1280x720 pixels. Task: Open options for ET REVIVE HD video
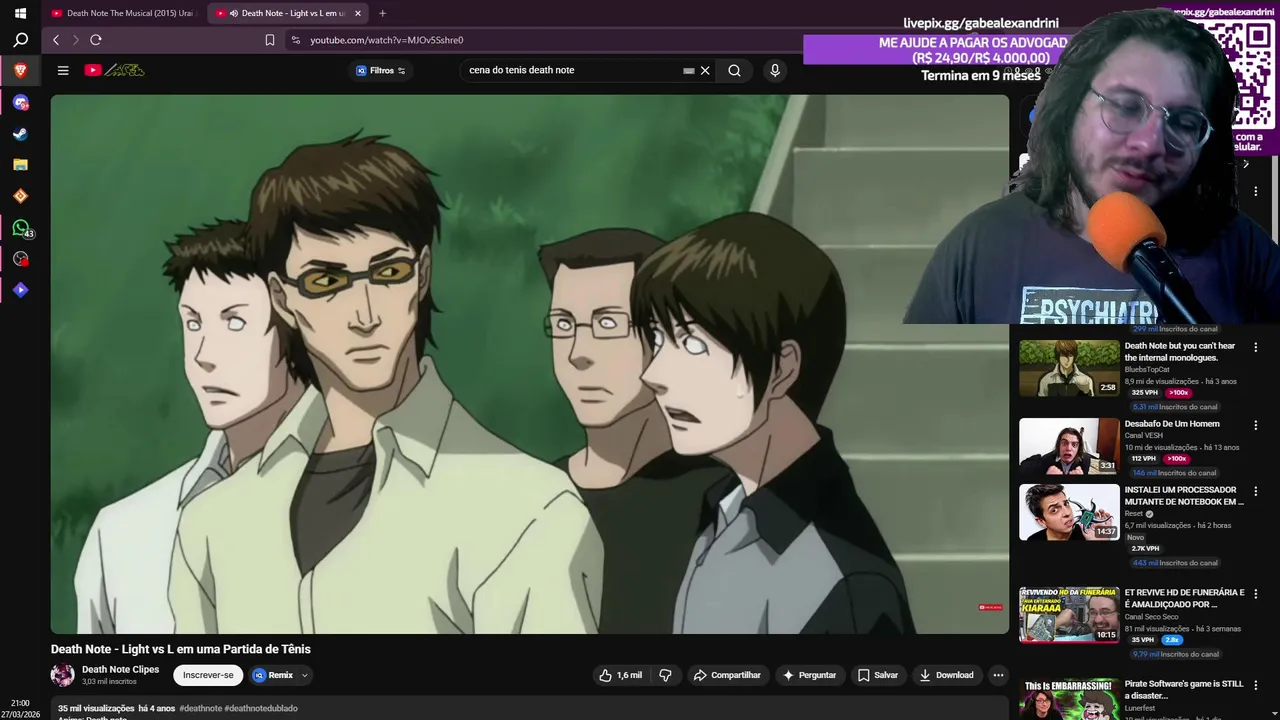[1256, 594]
